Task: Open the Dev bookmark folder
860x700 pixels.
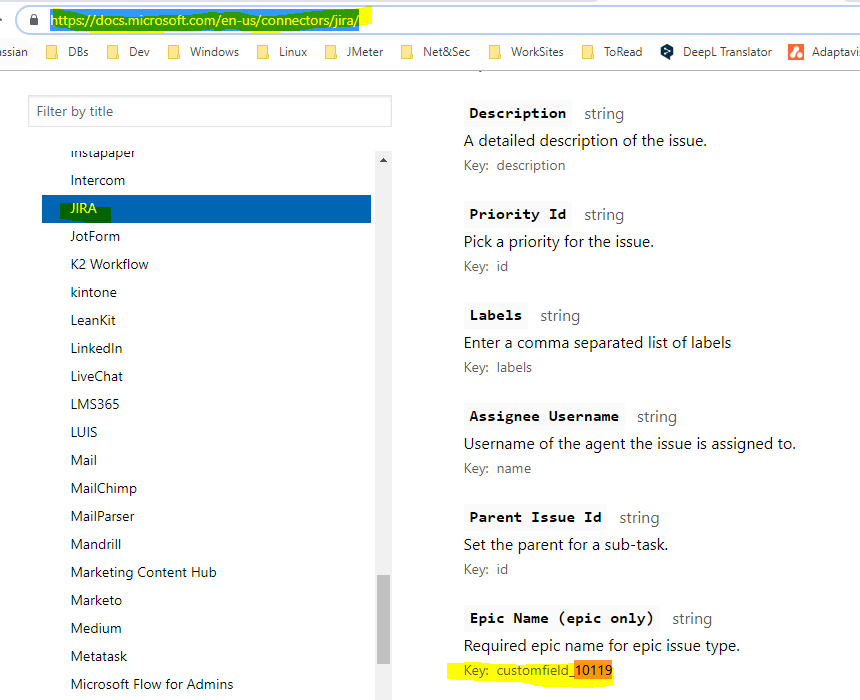Action: 128,52
